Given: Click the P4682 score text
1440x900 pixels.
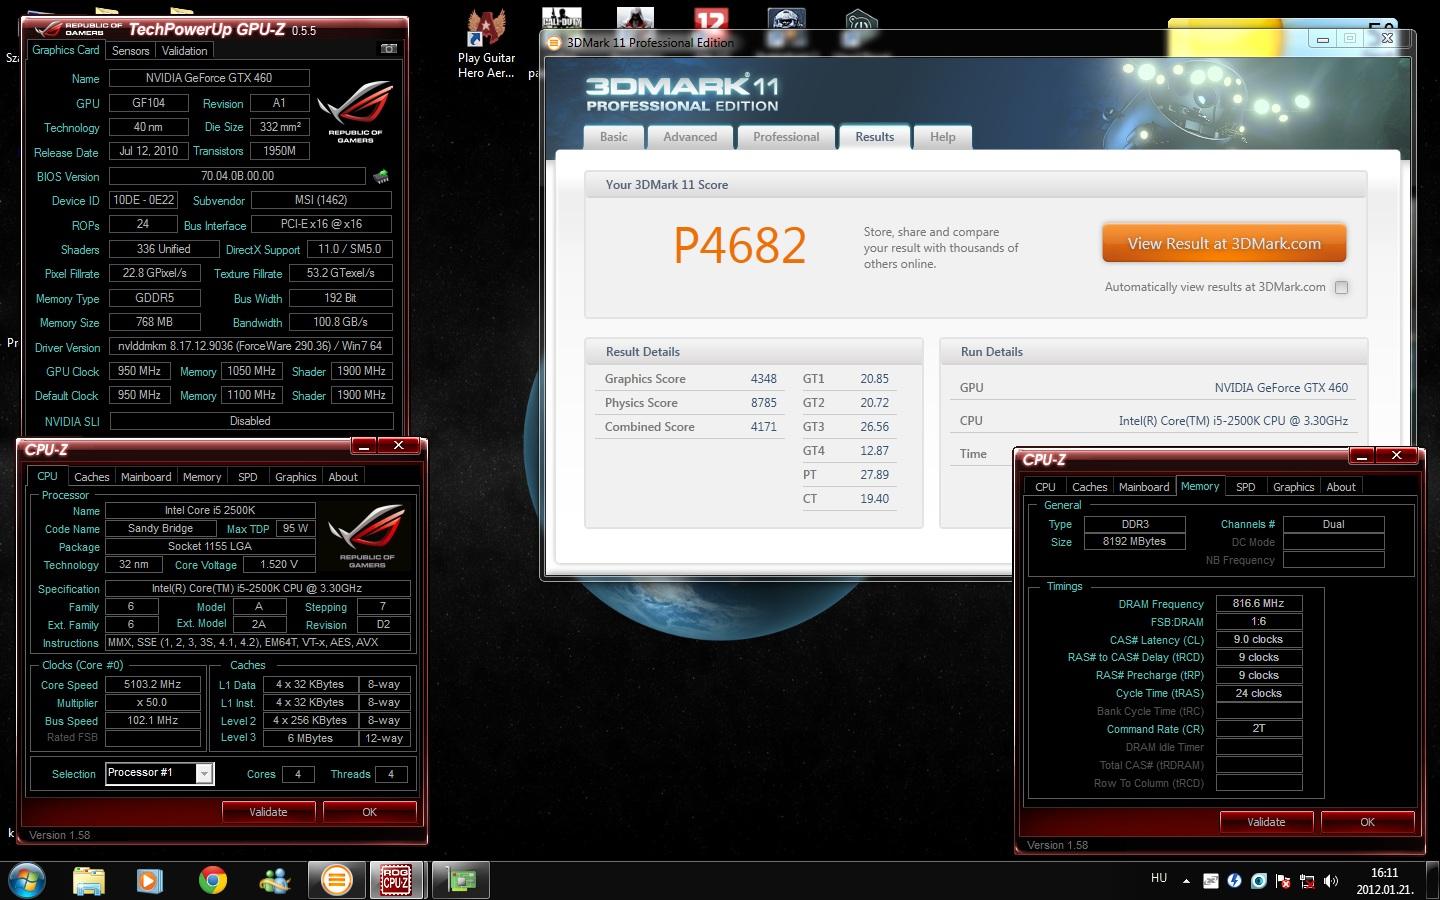Looking at the screenshot, I should (740, 246).
